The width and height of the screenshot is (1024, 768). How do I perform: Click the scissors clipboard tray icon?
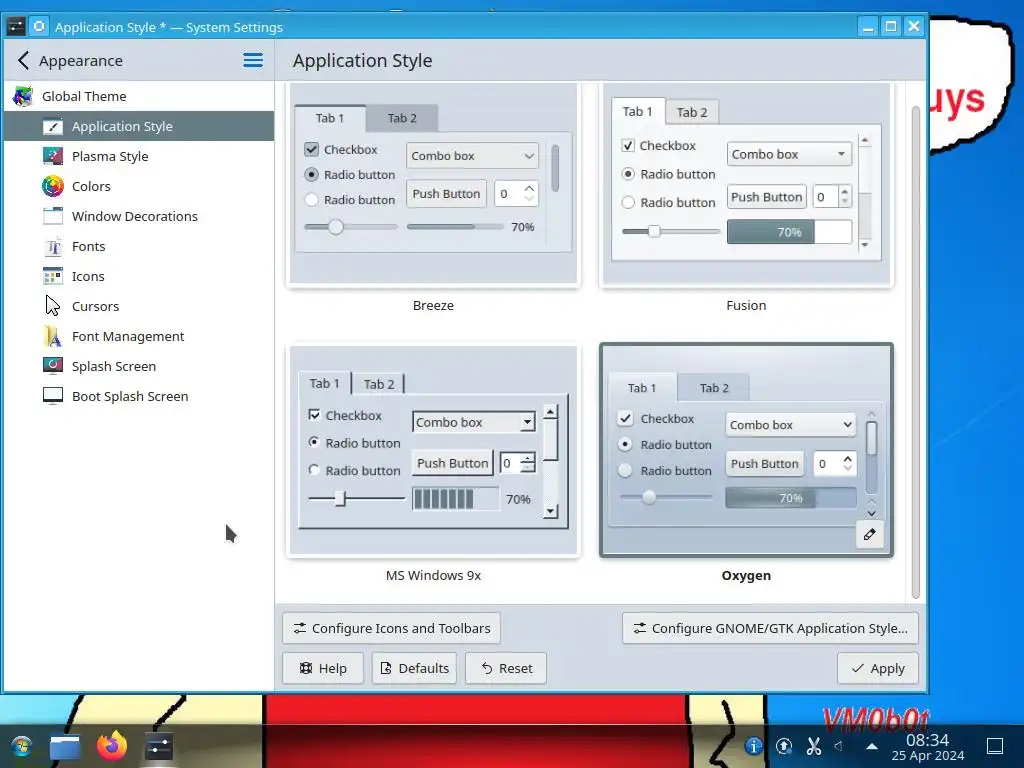pyautogui.click(x=814, y=746)
